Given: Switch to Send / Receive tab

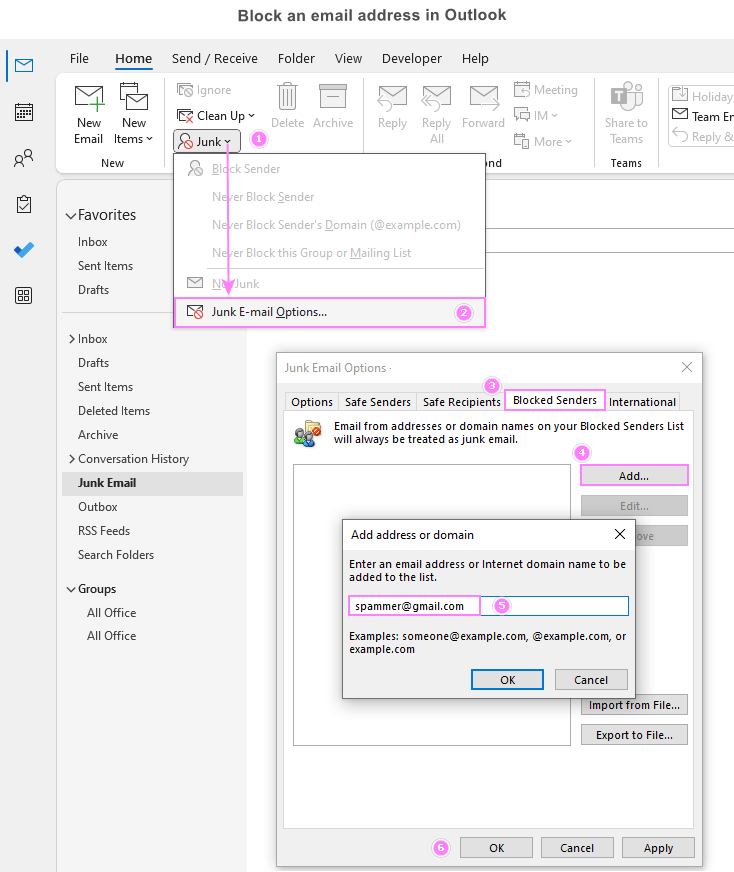Looking at the screenshot, I should tap(215, 58).
